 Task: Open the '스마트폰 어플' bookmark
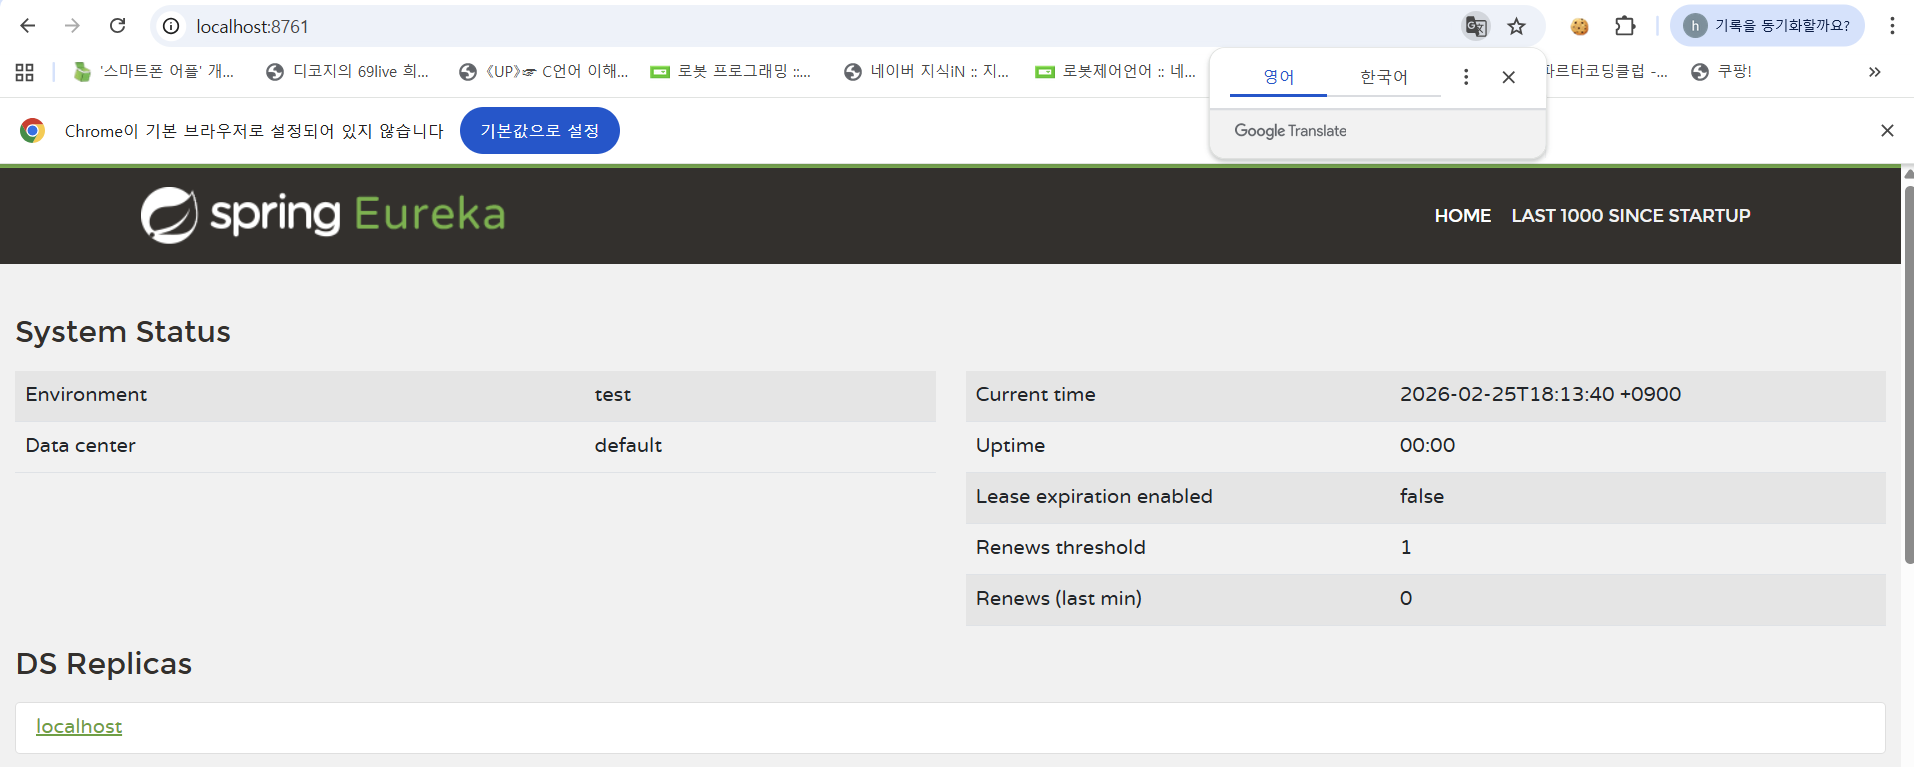click(153, 72)
